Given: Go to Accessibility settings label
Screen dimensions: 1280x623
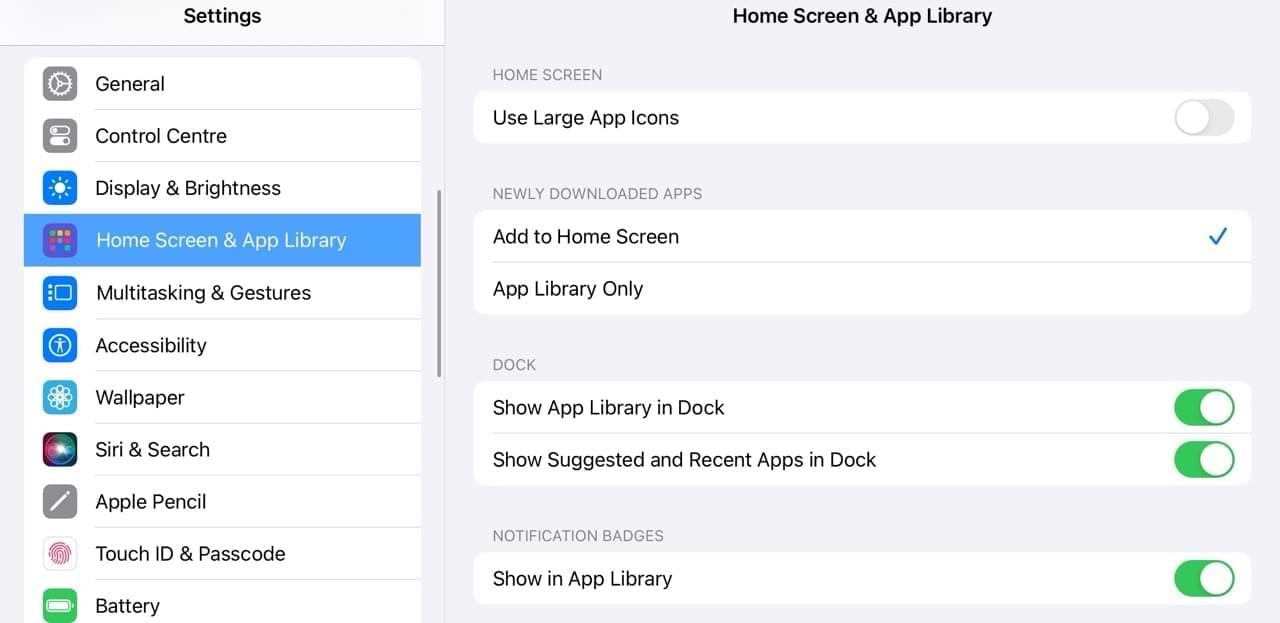Looking at the screenshot, I should tap(151, 345).
